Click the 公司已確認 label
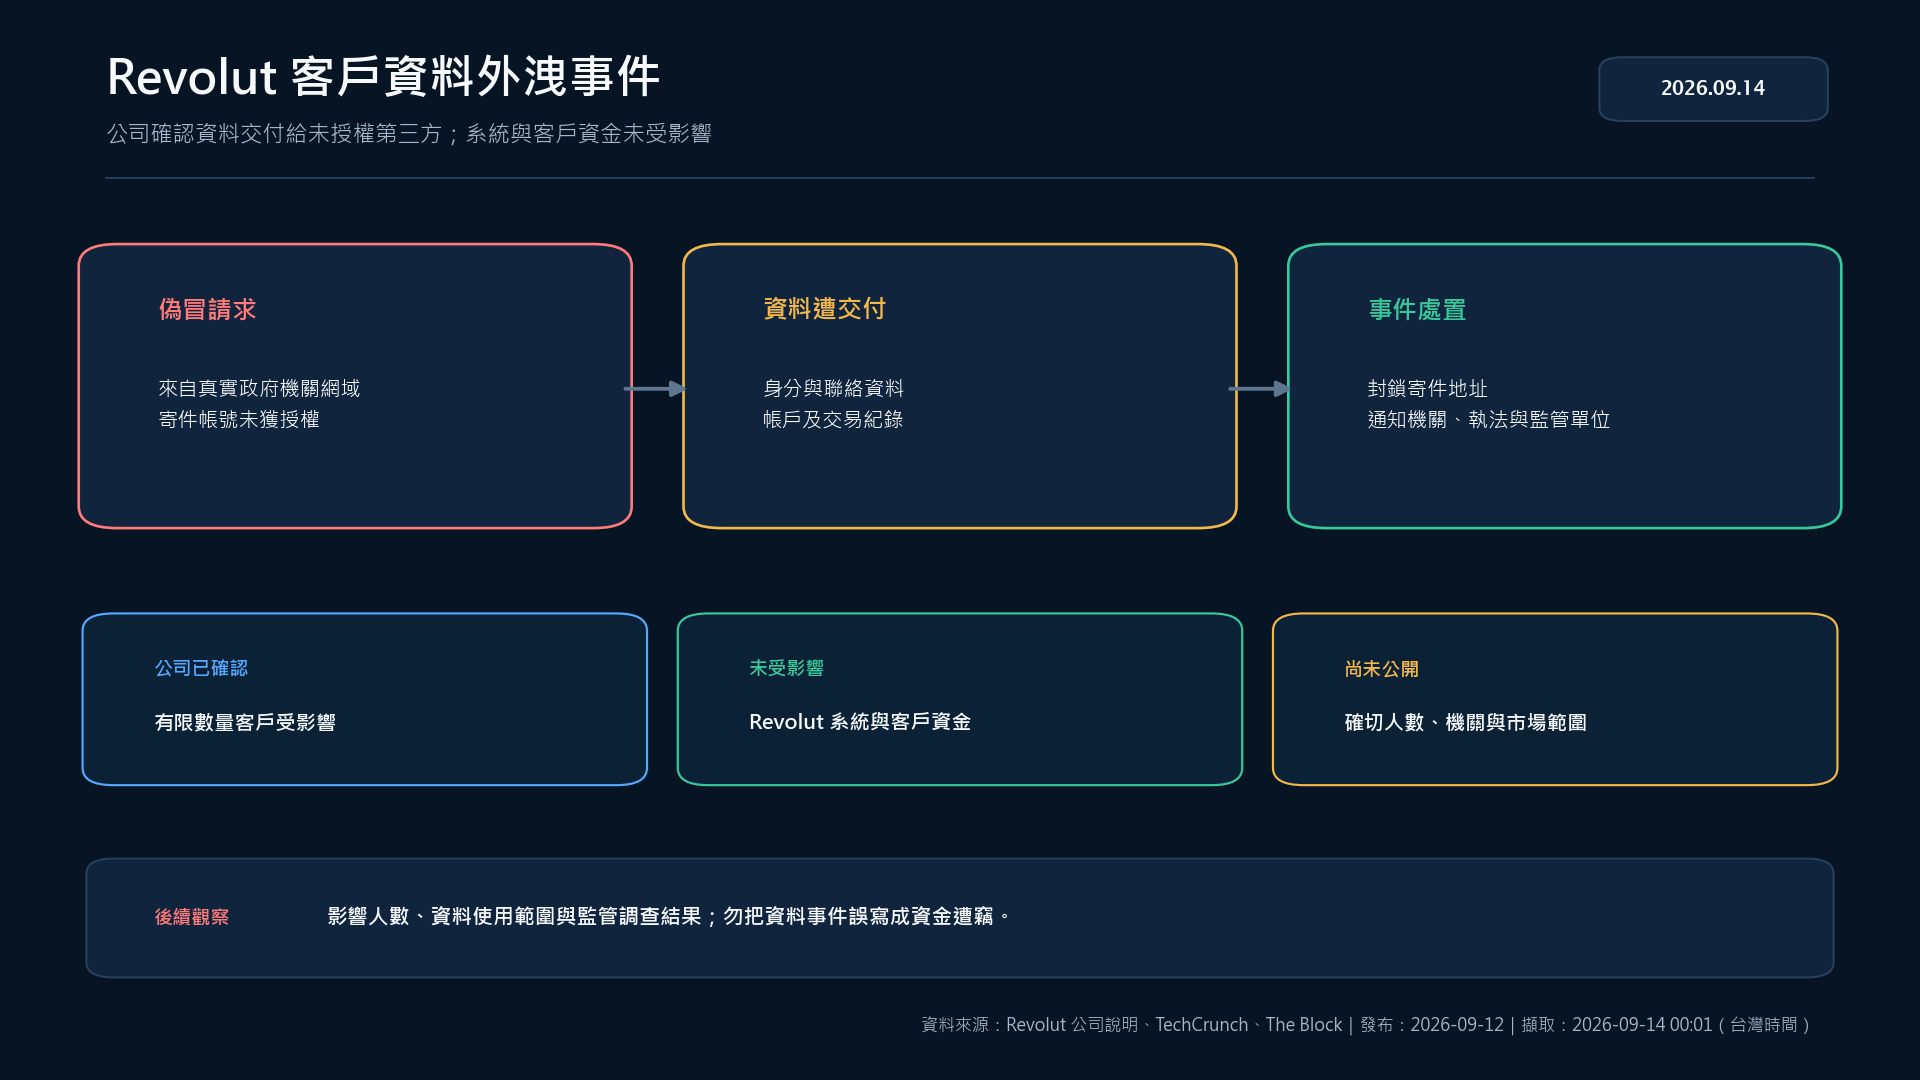This screenshot has height=1080, width=1920. click(x=201, y=668)
